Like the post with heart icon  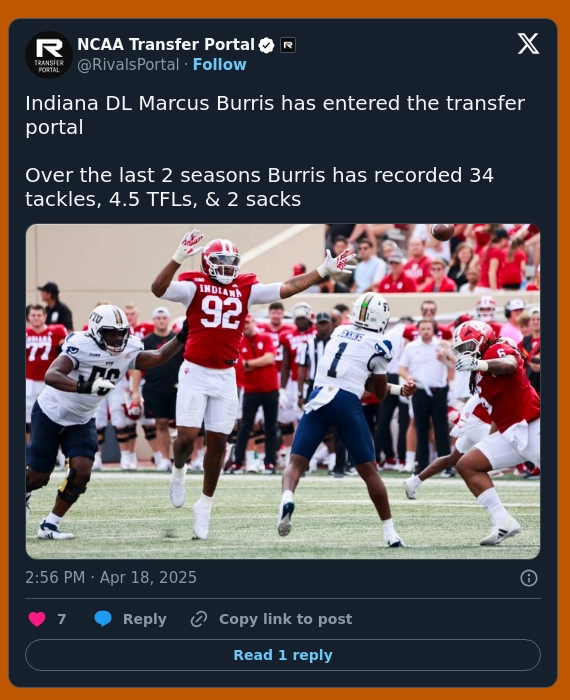37,619
